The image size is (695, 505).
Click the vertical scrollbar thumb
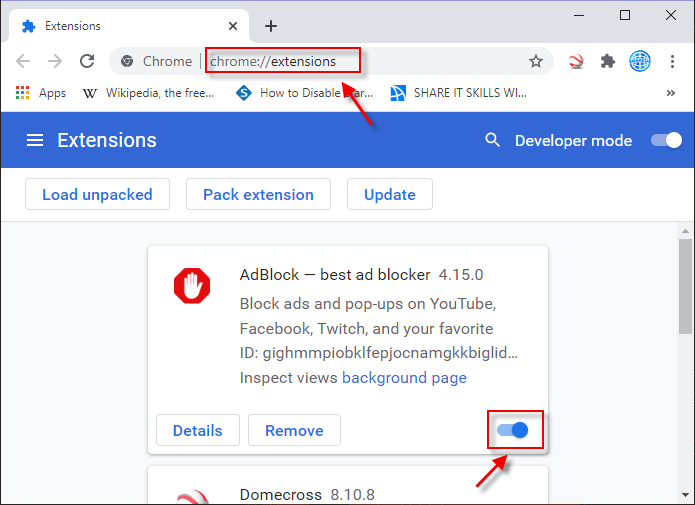[685, 286]
